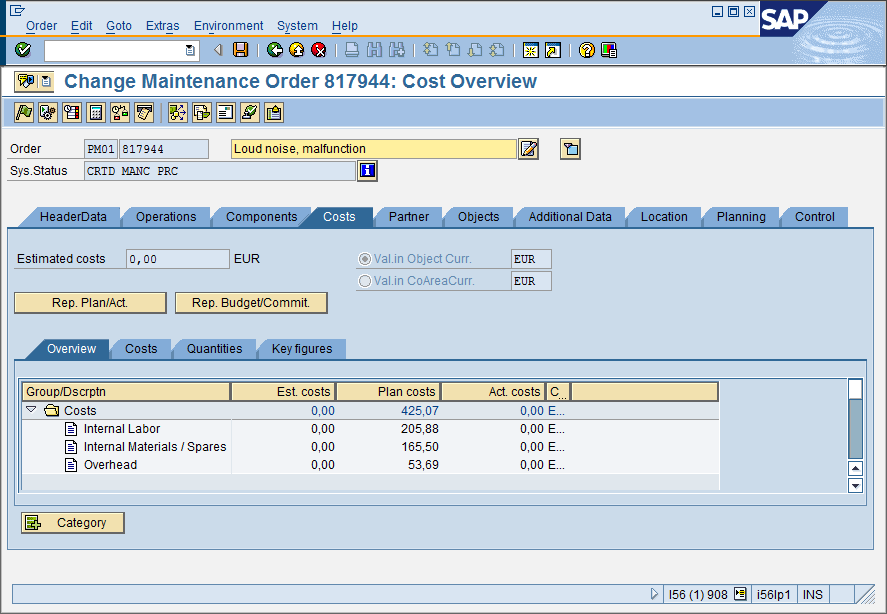
Task: Save the order with the floppy disk icon
Action: [240, 50]
